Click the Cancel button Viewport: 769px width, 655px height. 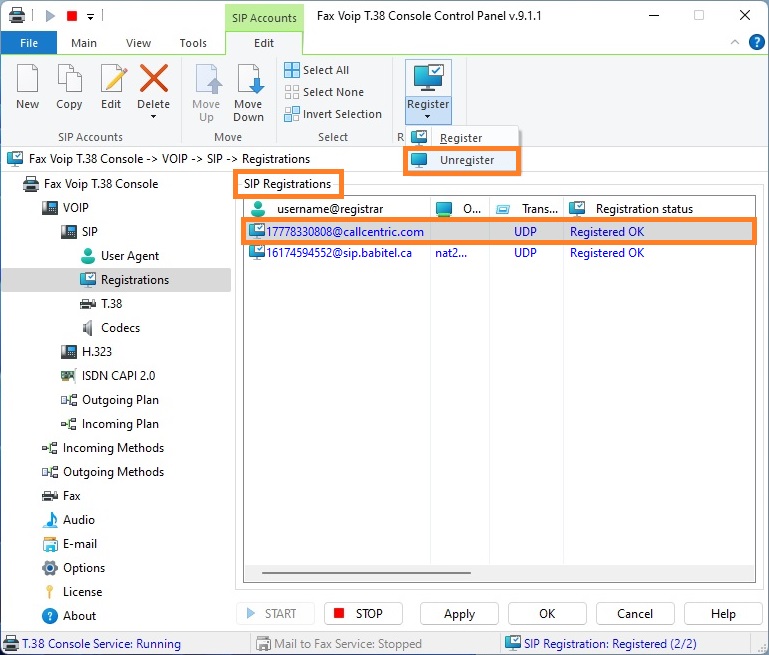[635, 614]
